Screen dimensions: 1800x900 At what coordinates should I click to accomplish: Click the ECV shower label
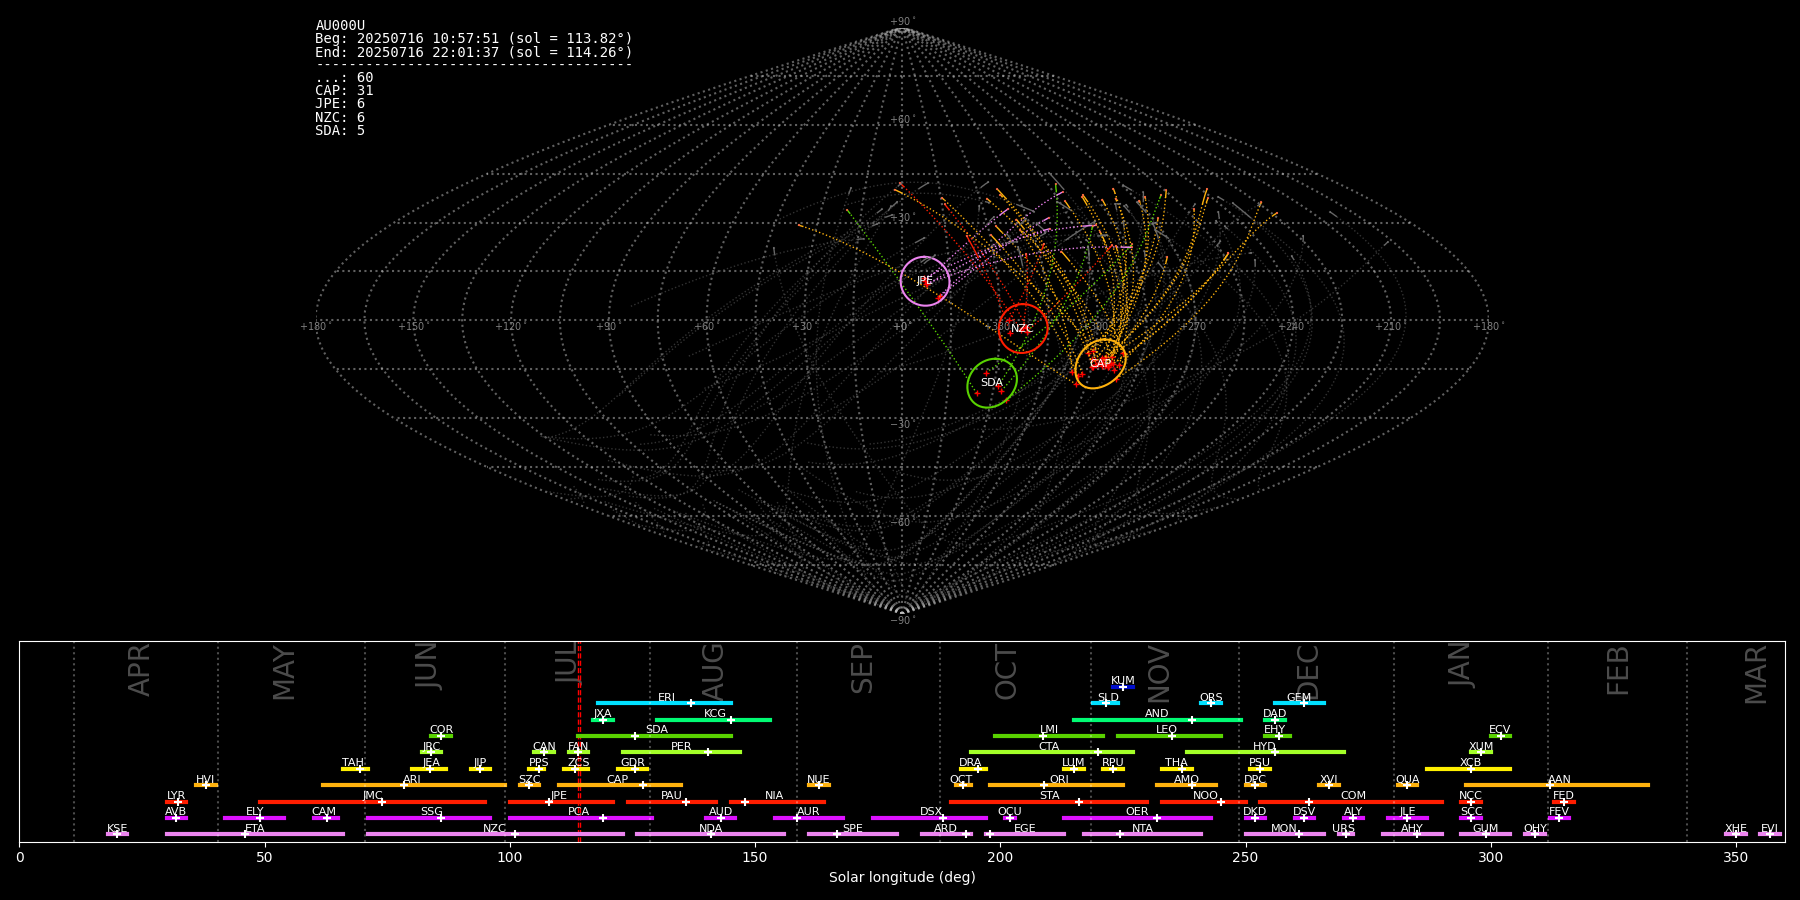click(1499, 730)
